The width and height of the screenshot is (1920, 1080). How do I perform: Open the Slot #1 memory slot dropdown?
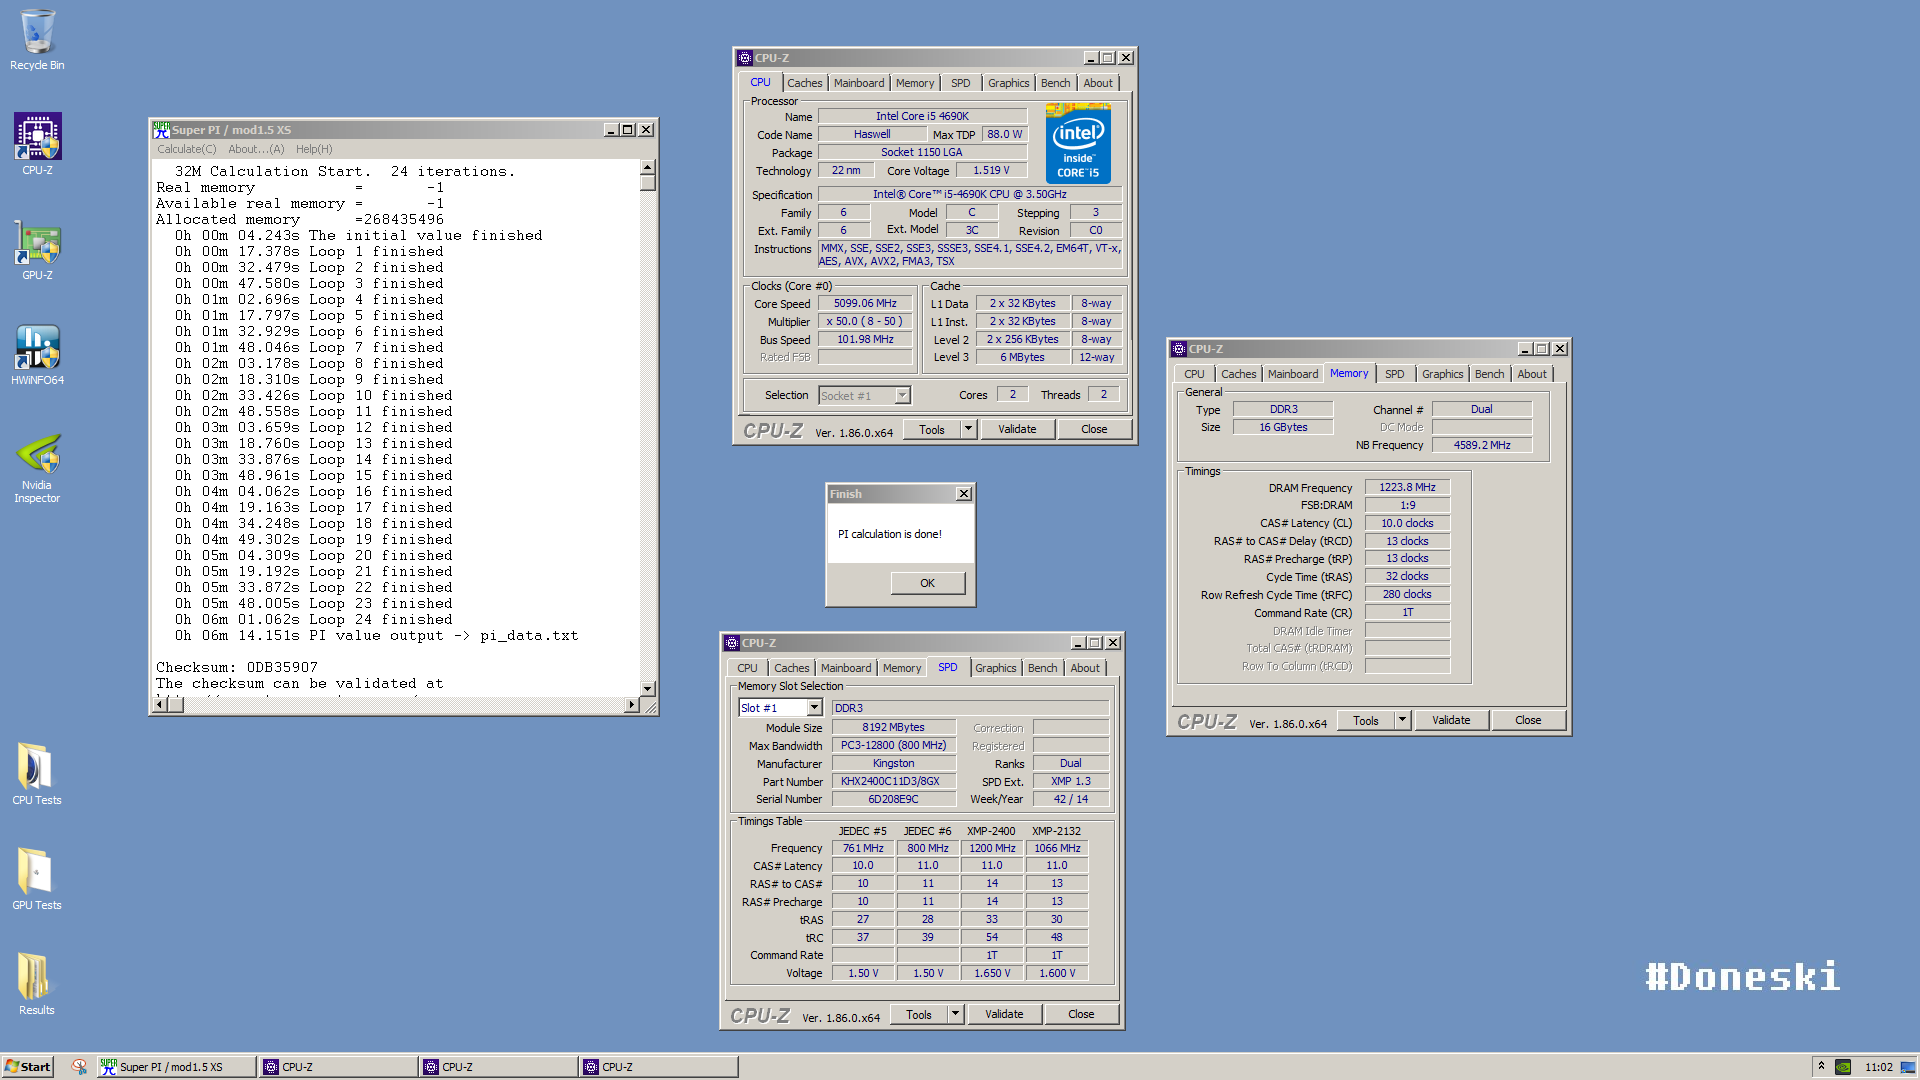point(814,708)
